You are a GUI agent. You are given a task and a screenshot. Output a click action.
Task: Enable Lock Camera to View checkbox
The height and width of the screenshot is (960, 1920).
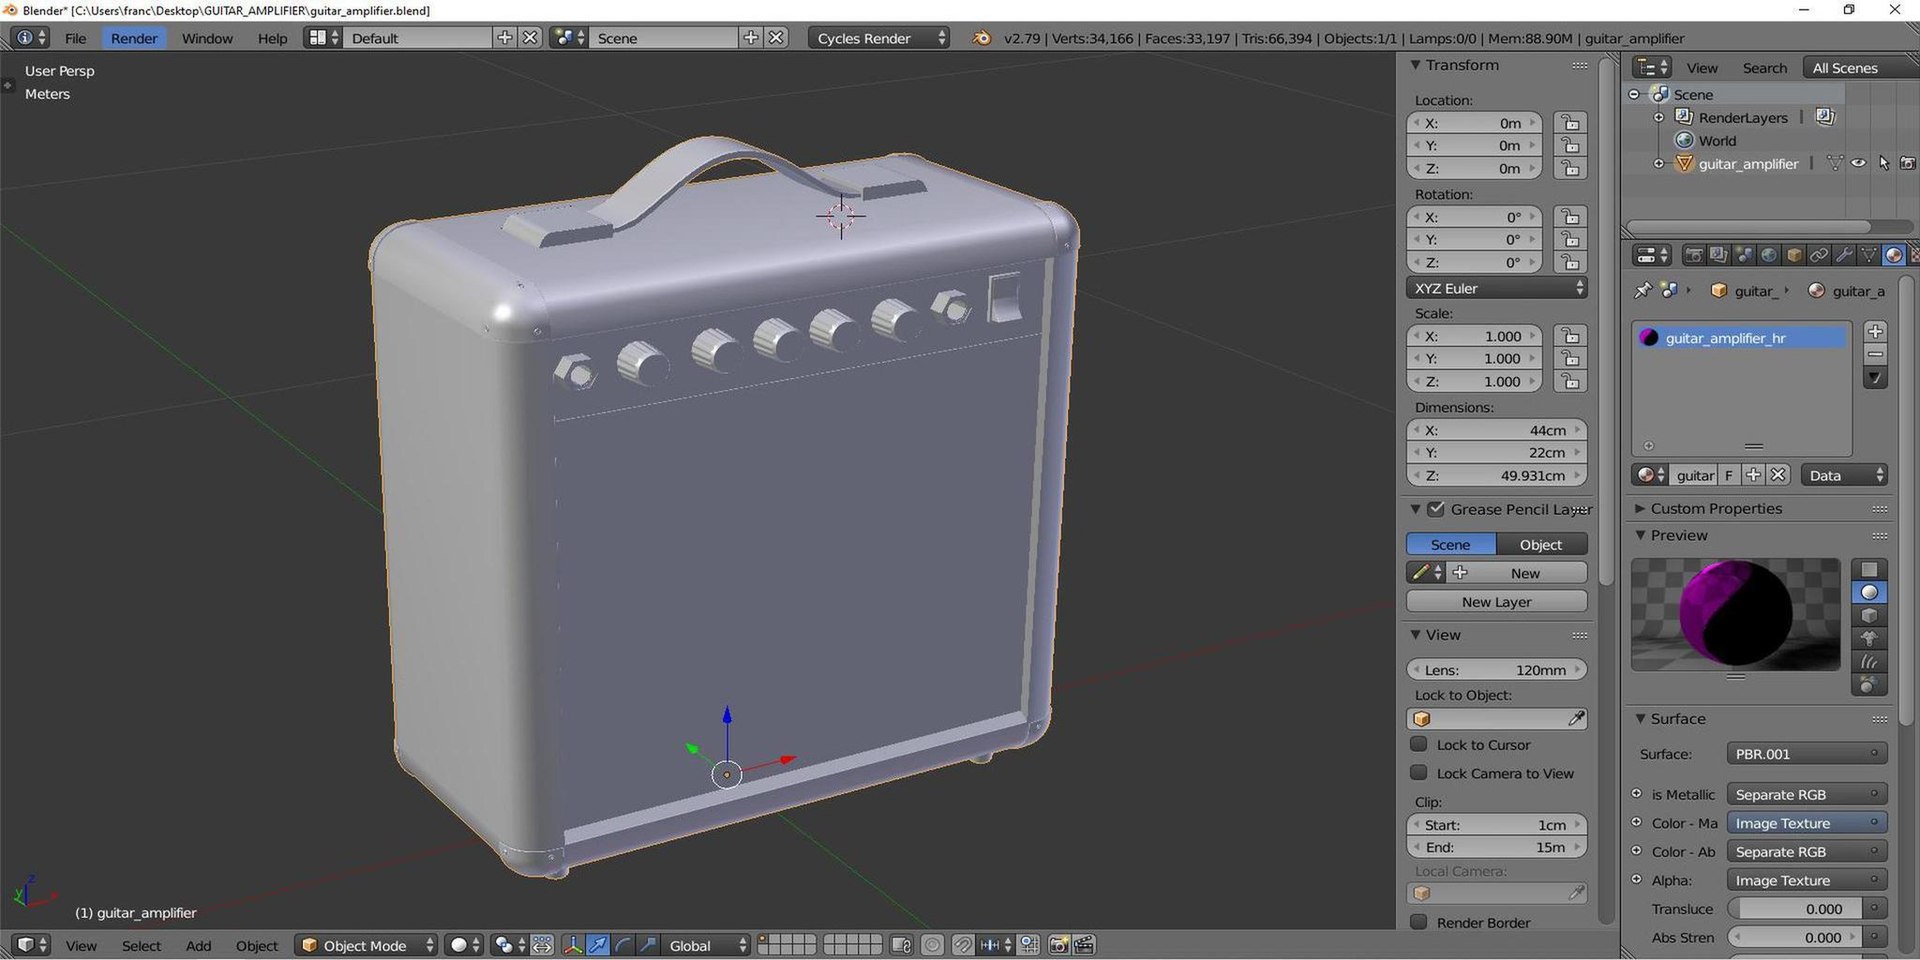pos(1418,772)
